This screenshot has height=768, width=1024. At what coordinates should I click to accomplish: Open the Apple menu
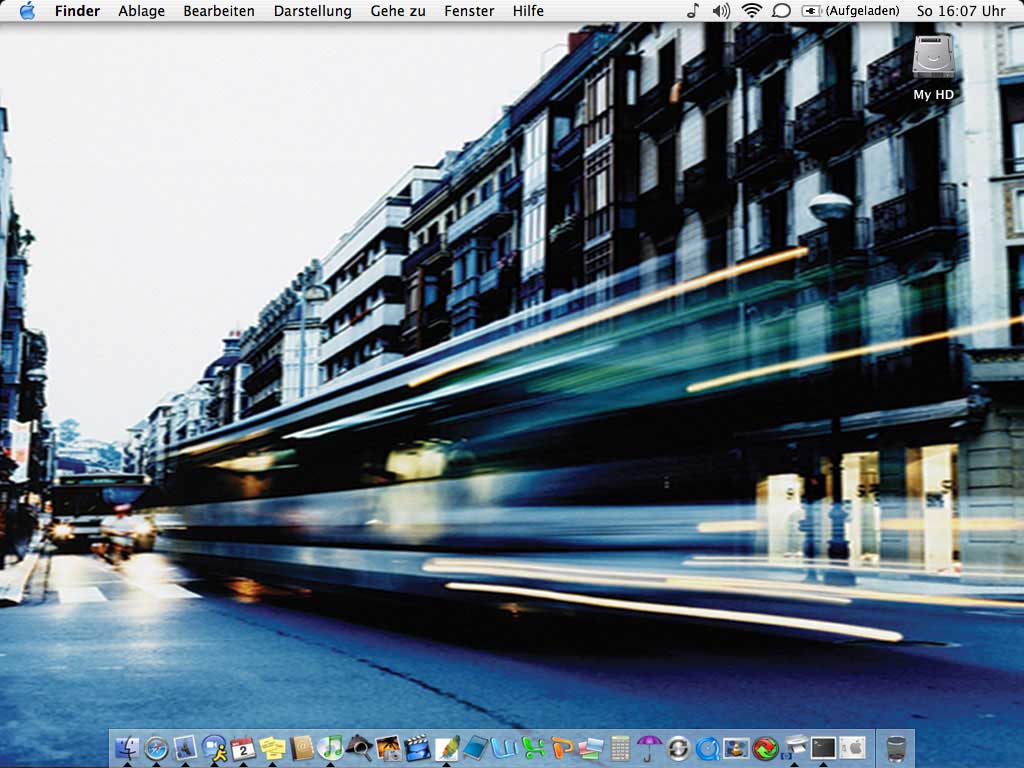(x=27, y=10)
